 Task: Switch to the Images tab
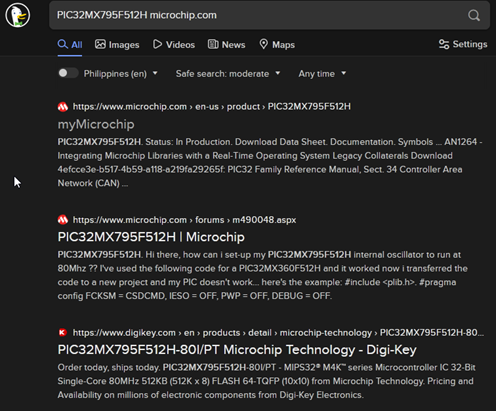[x=117, y=45]
